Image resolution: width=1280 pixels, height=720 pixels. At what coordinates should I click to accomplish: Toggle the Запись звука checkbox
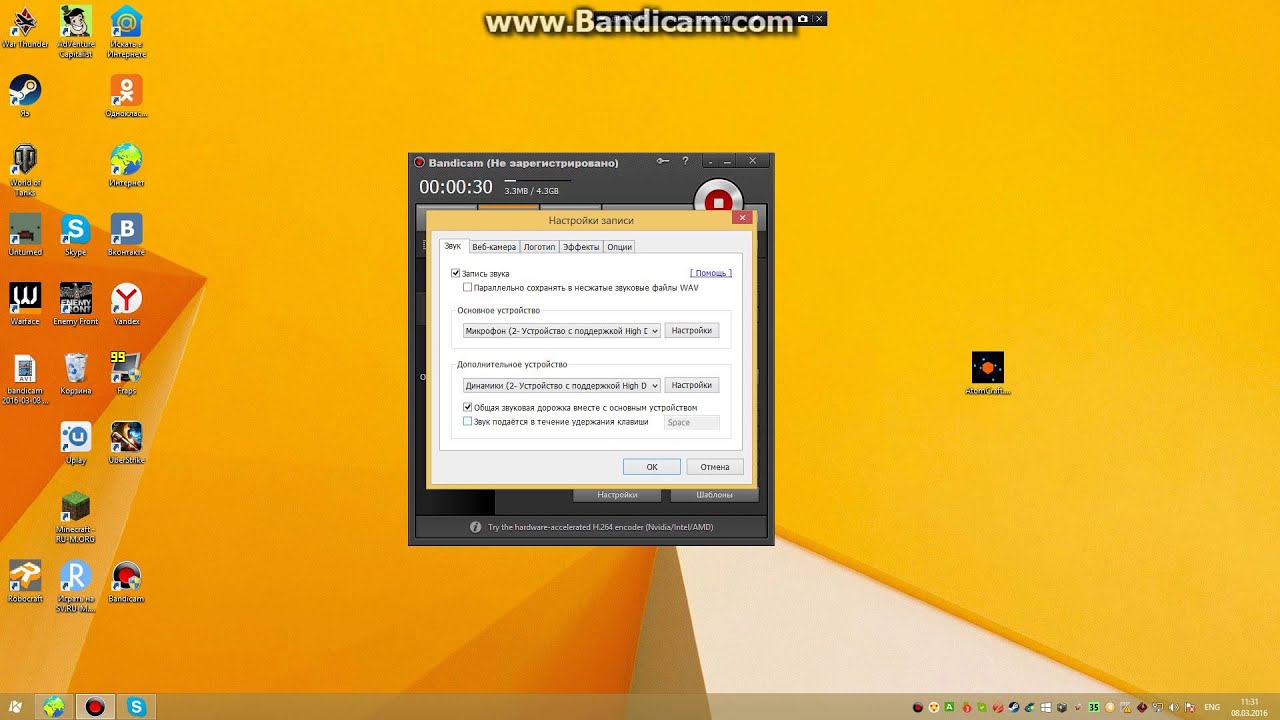(456, 273)
